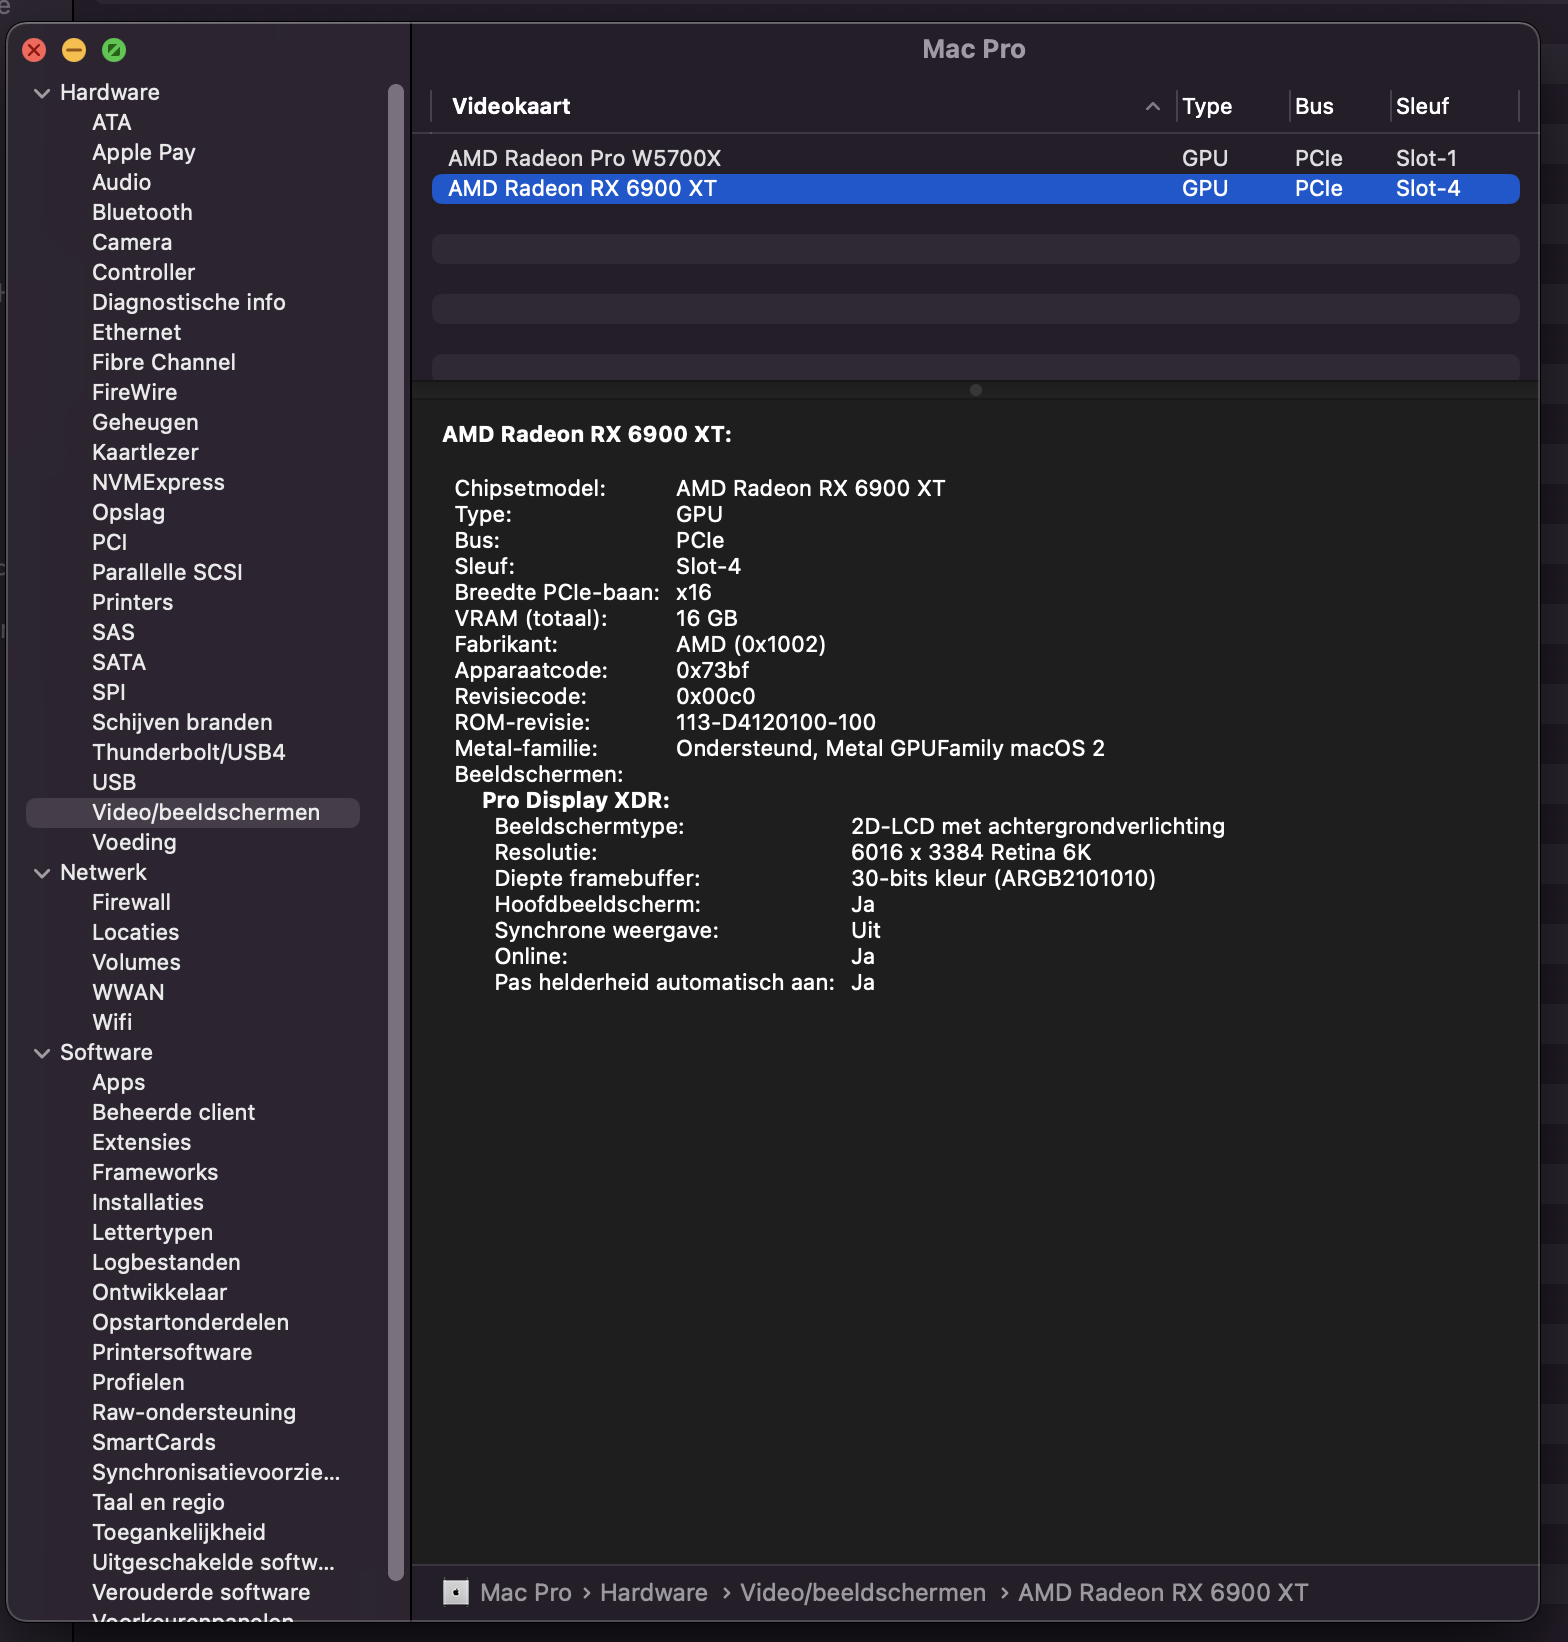Image resolution: width=1568 pixels, height=1642 pixels.
Task: Open Firewall under Netwerk
Action: 131,902
